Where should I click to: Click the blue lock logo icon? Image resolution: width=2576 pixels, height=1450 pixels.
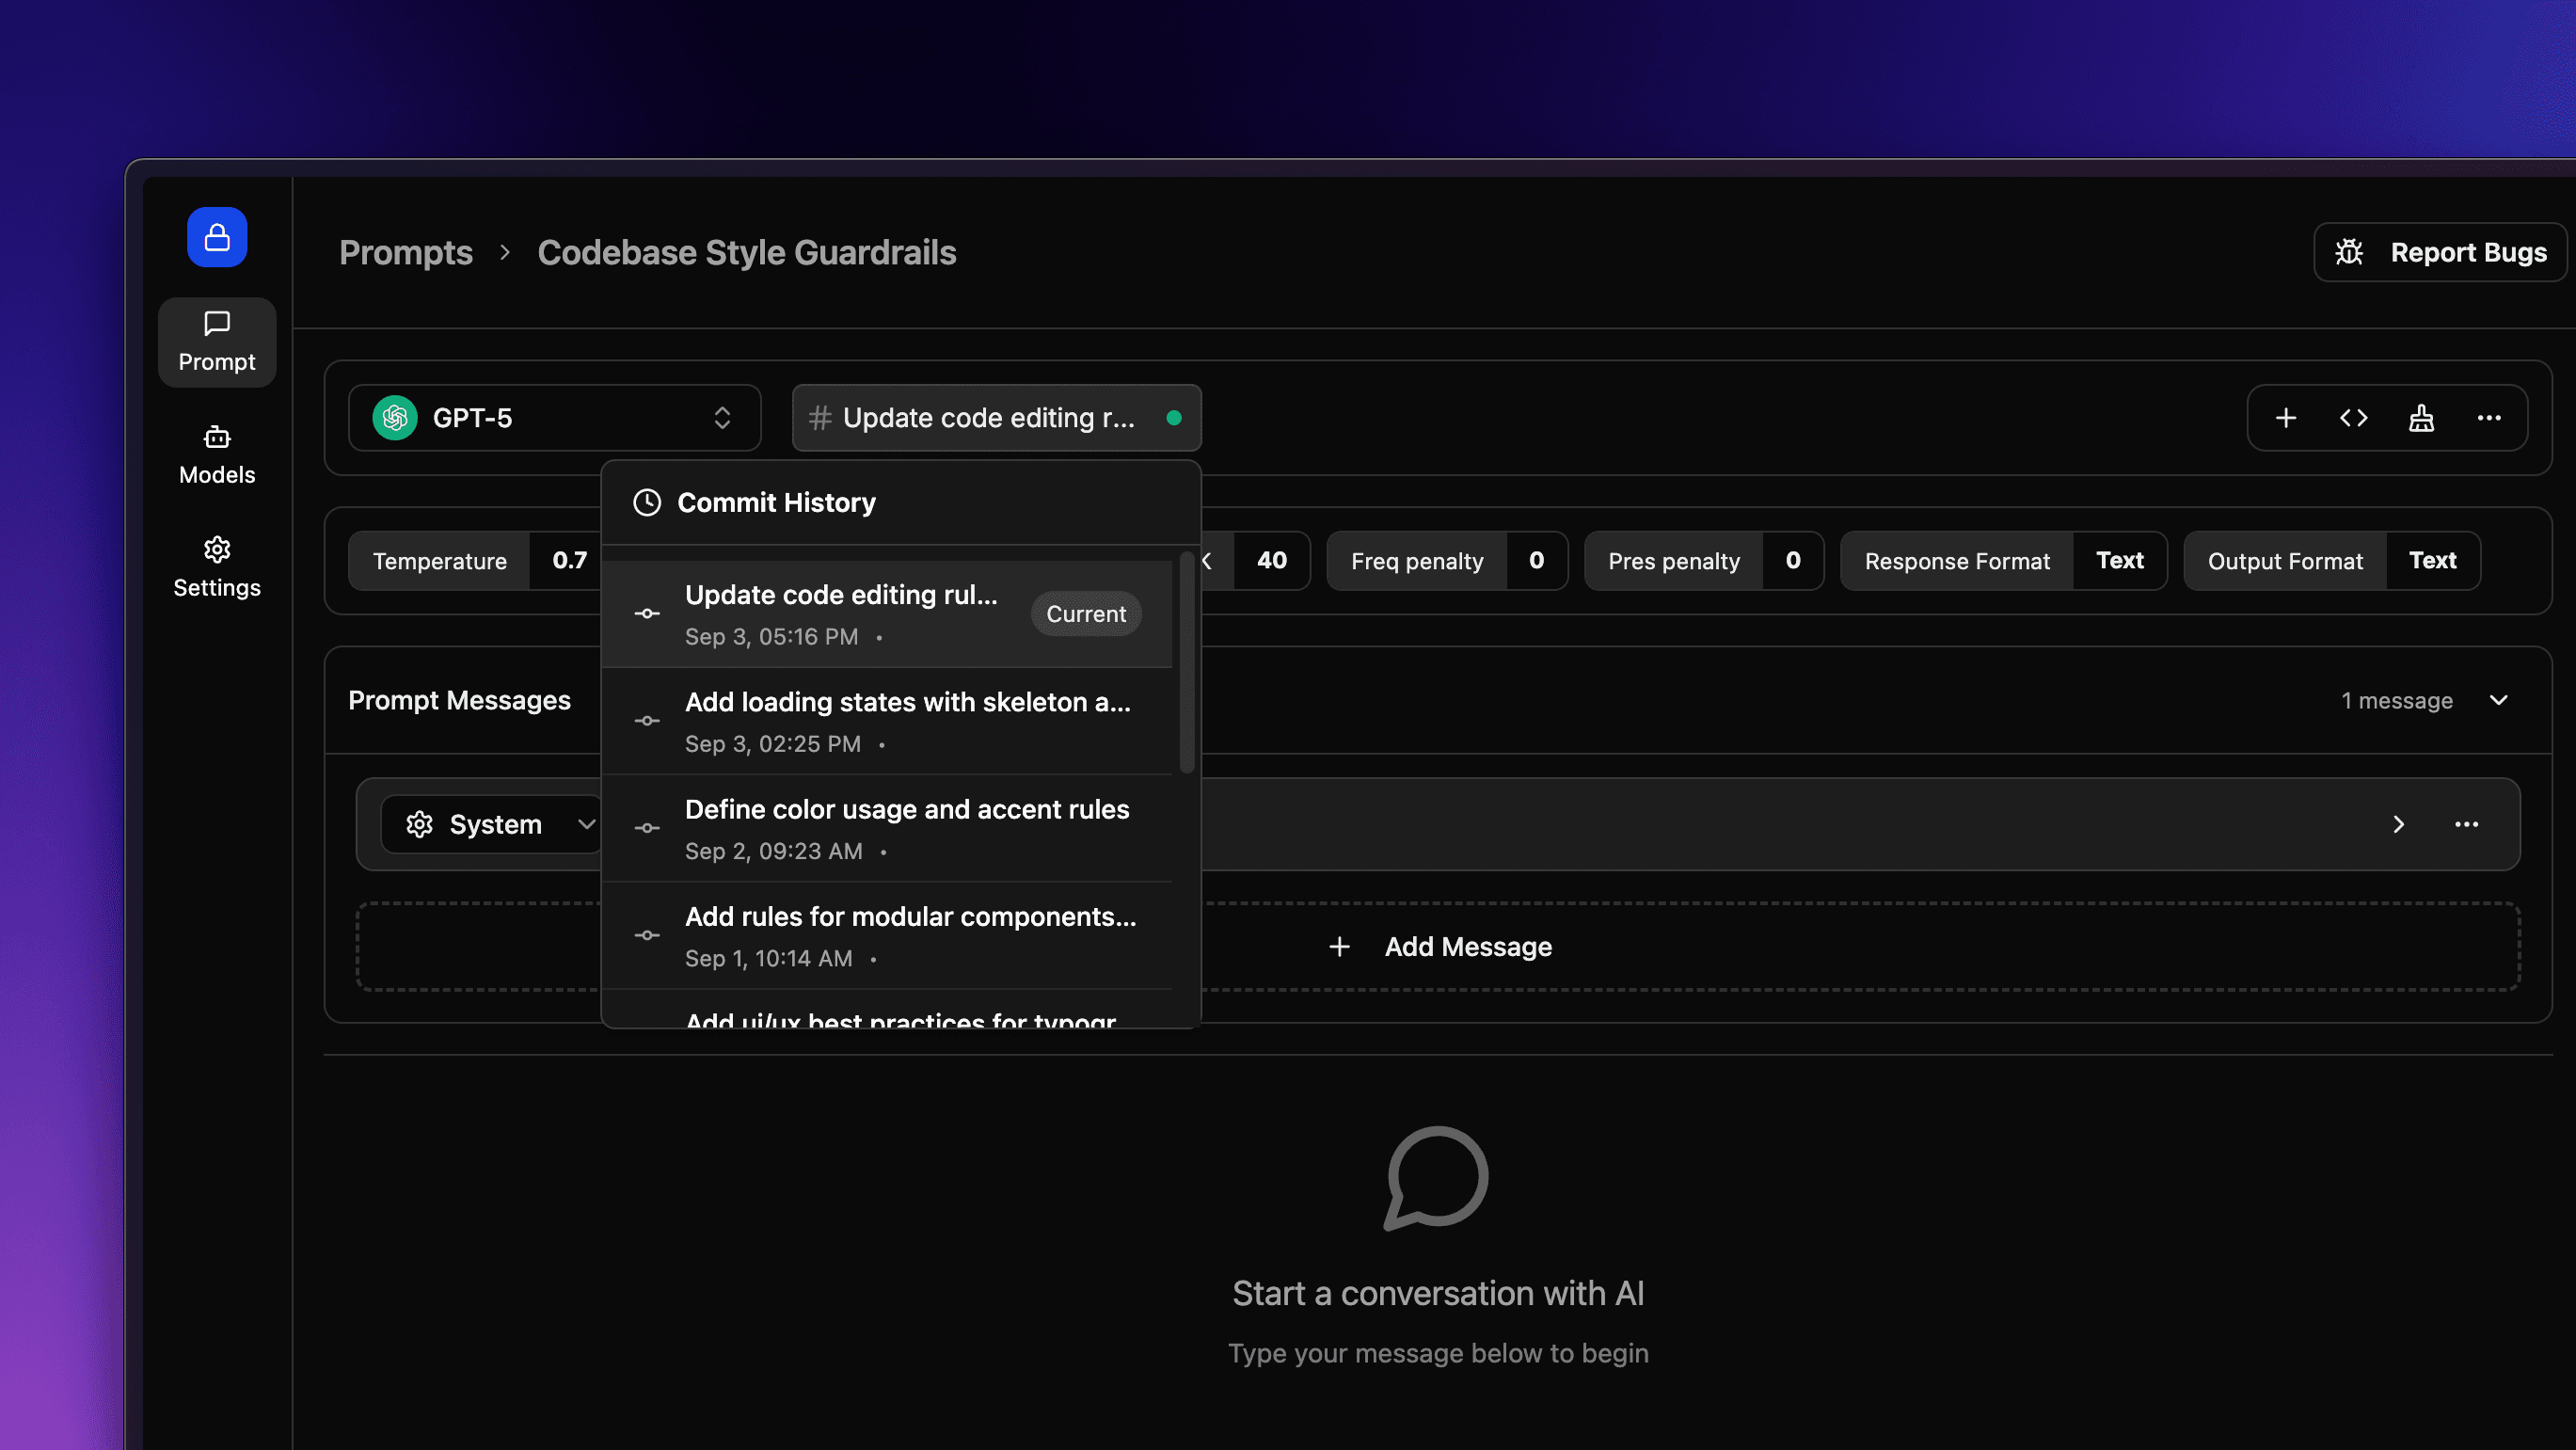click(x=217, y=237)
